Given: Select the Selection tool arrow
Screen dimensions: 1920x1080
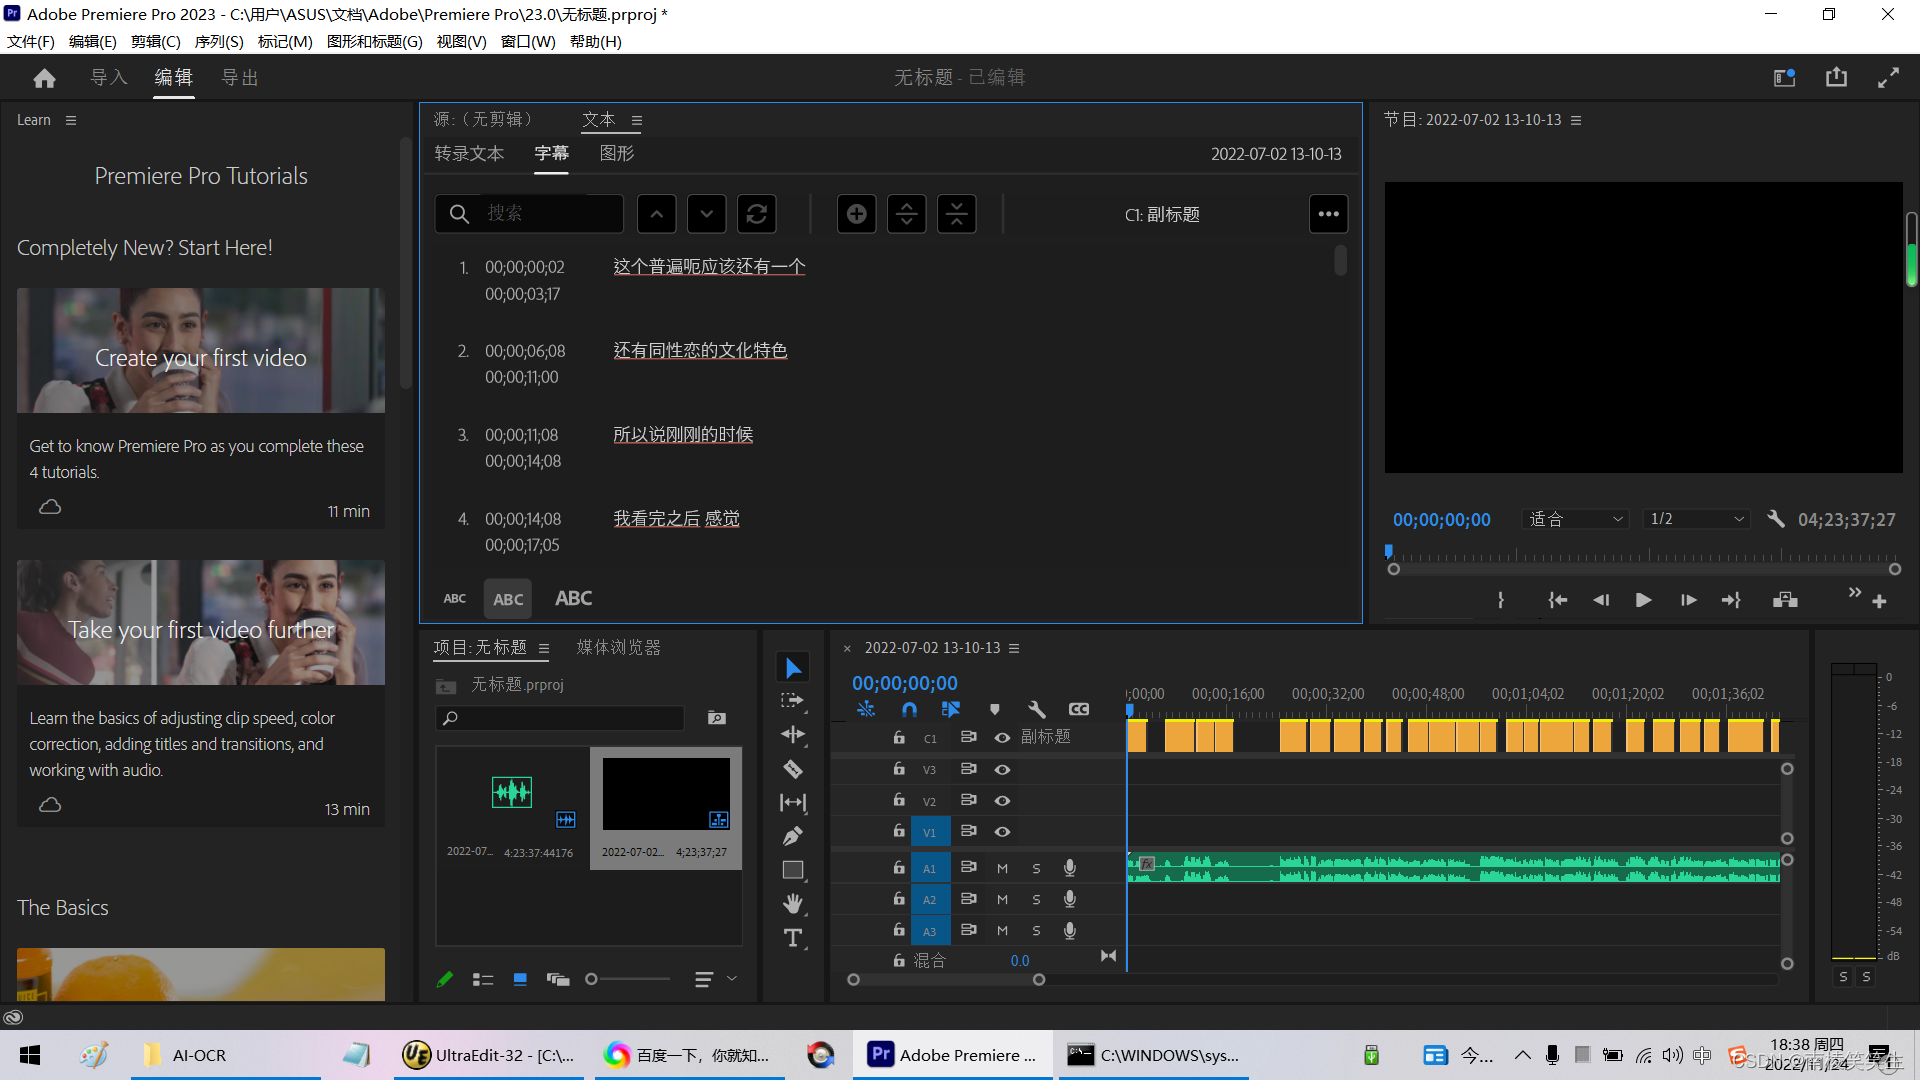Looking at the screenshot, I should 793,668.
